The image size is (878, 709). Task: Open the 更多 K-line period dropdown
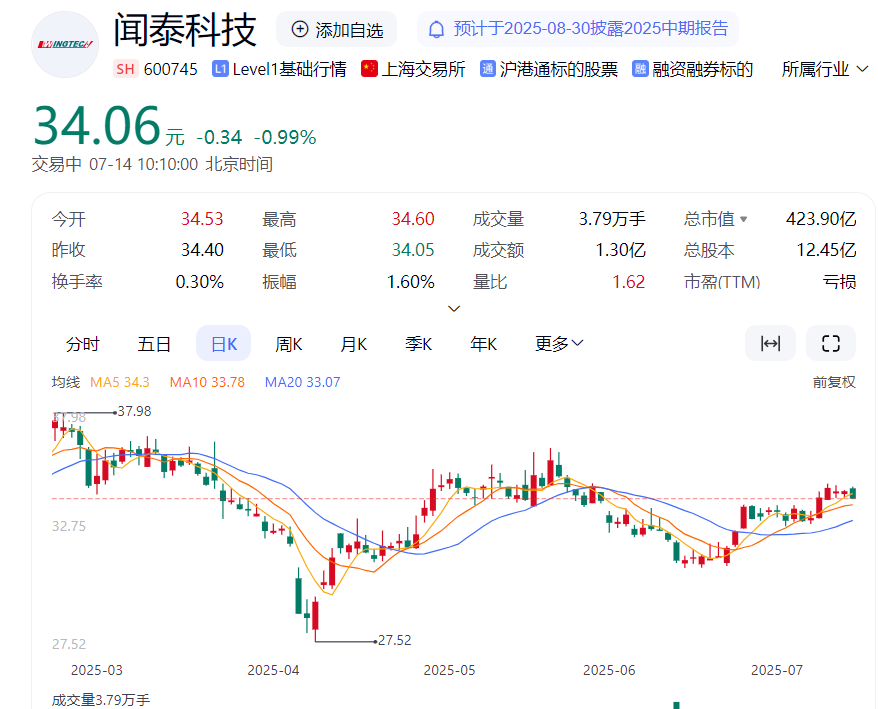(559, 344)
